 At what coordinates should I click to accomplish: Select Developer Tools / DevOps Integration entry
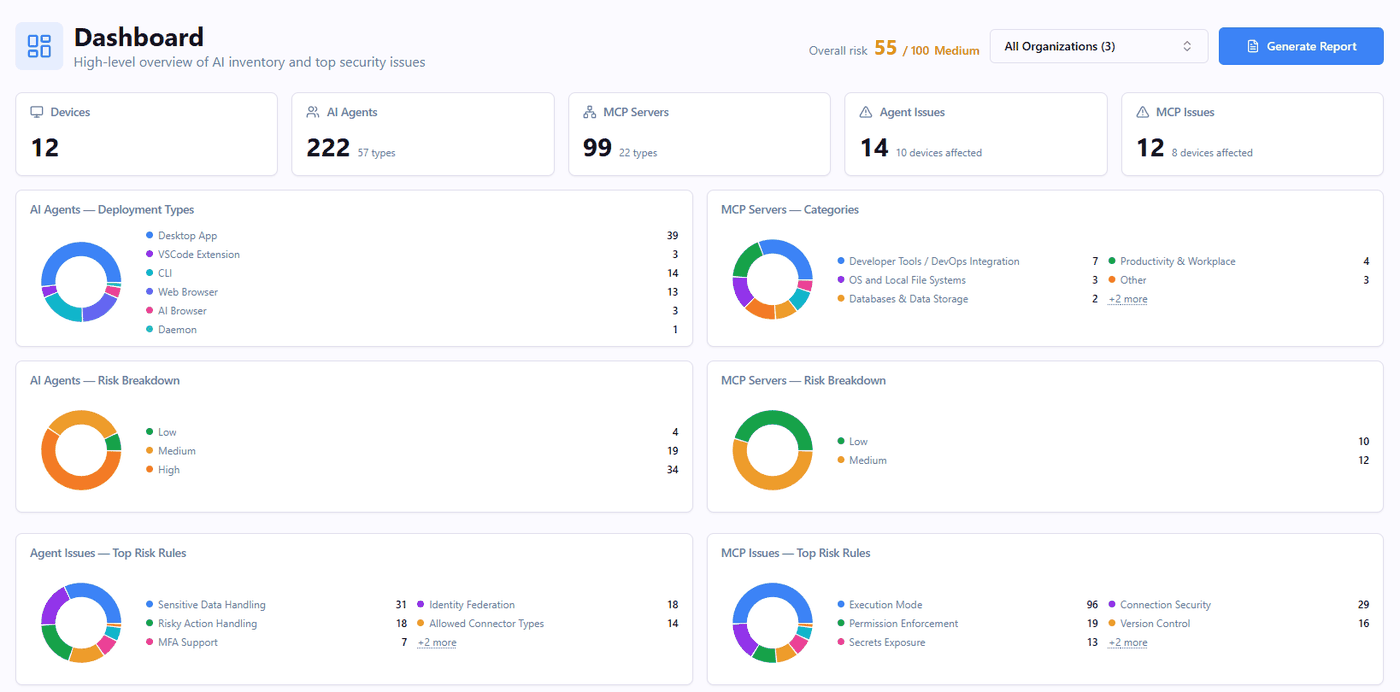point(968,261)
